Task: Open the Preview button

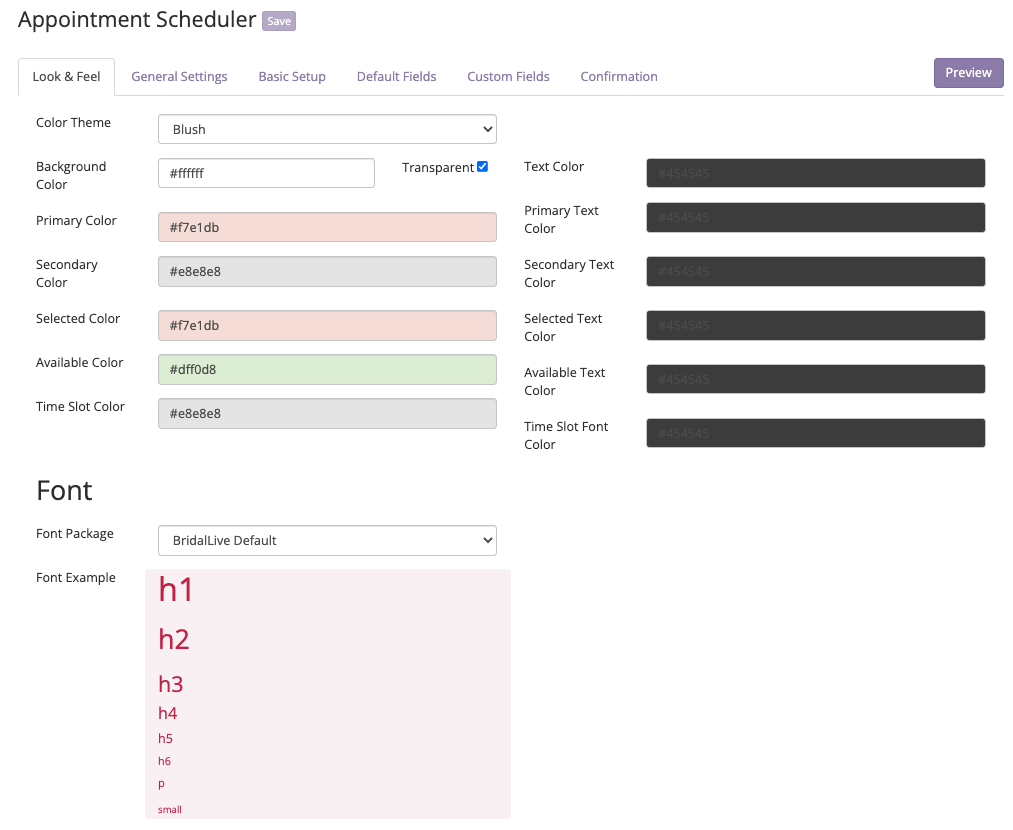Action: pyautogui.click(x=968, y=73)
